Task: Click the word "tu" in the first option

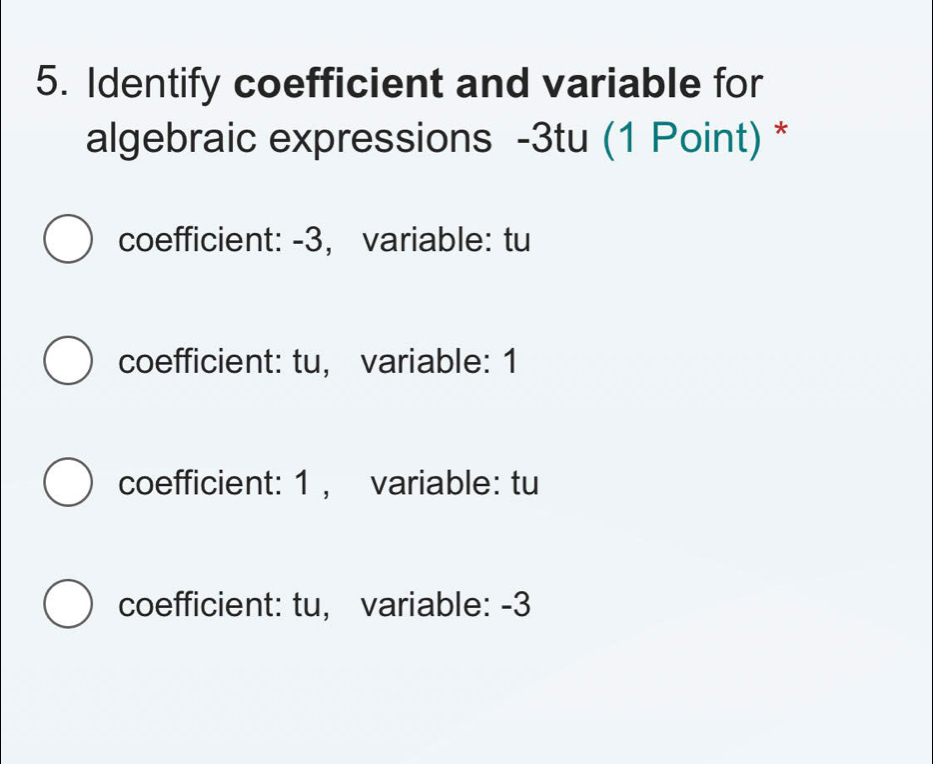Action: [517, 239]
